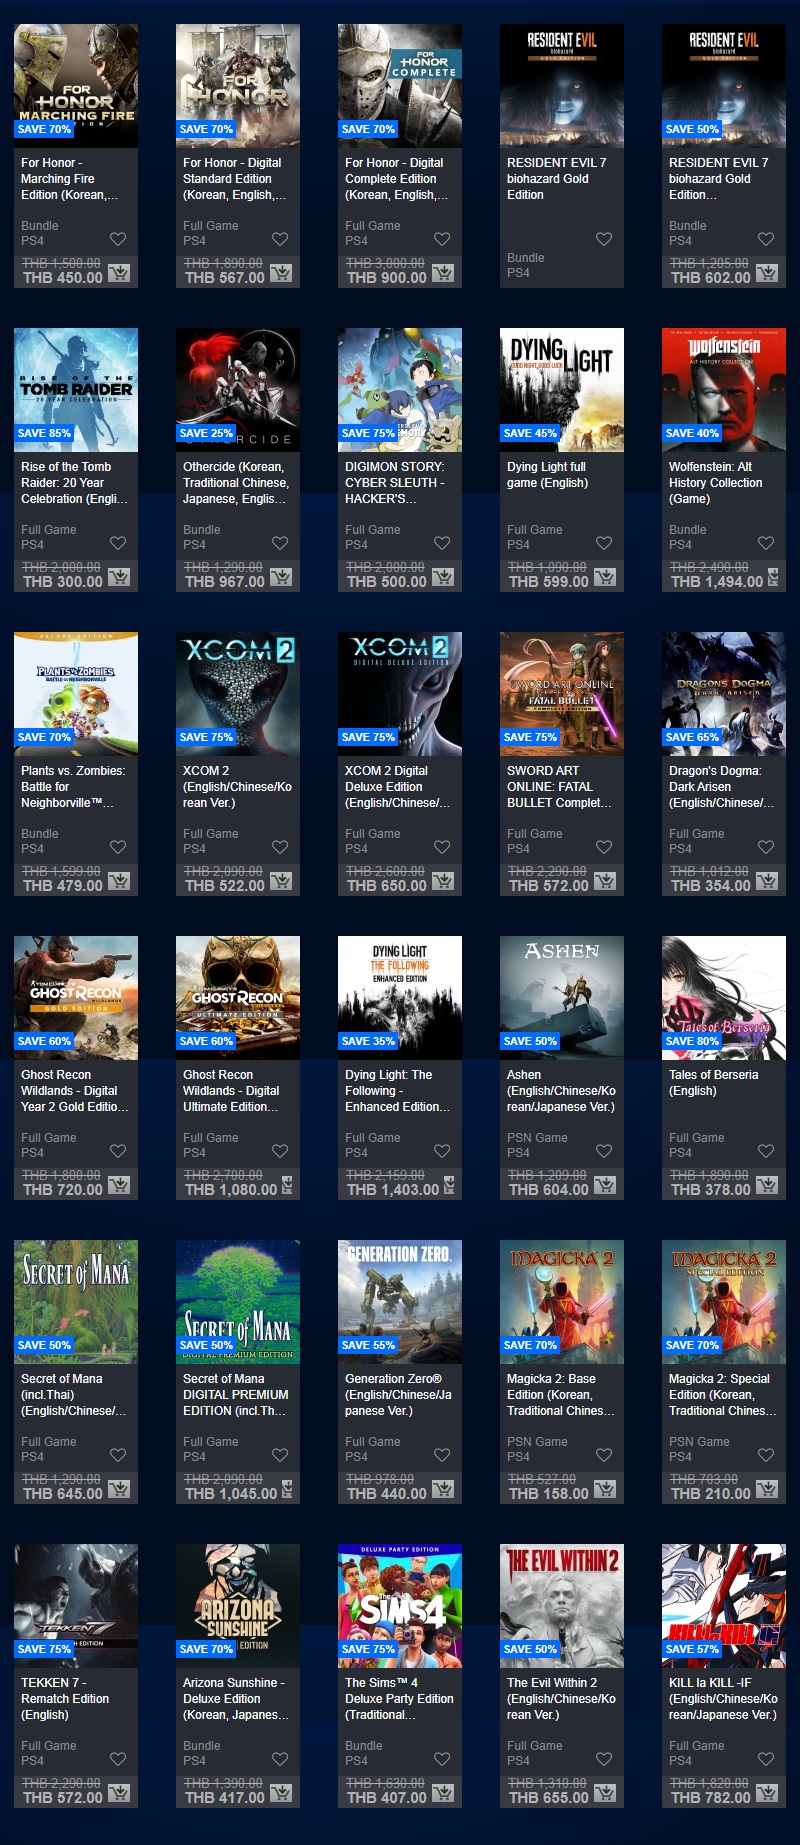Image resolution: width=800 pixels, height=1845 pixels.
Task: Open KILL la KILL -IF cover art
Action: click(724, 1606)
